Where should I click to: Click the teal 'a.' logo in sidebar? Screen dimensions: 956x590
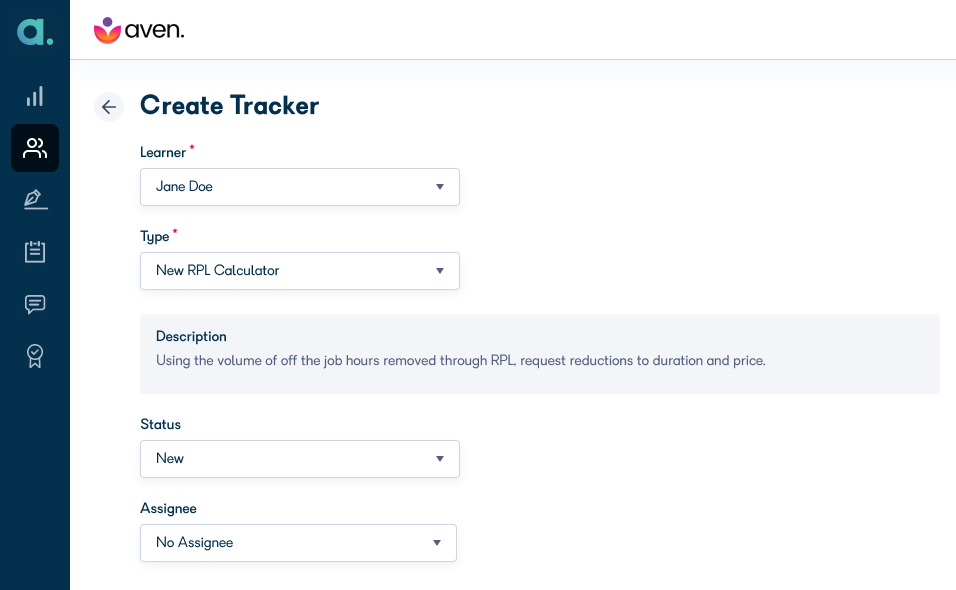pyautogui.click(x=35, y=32)
